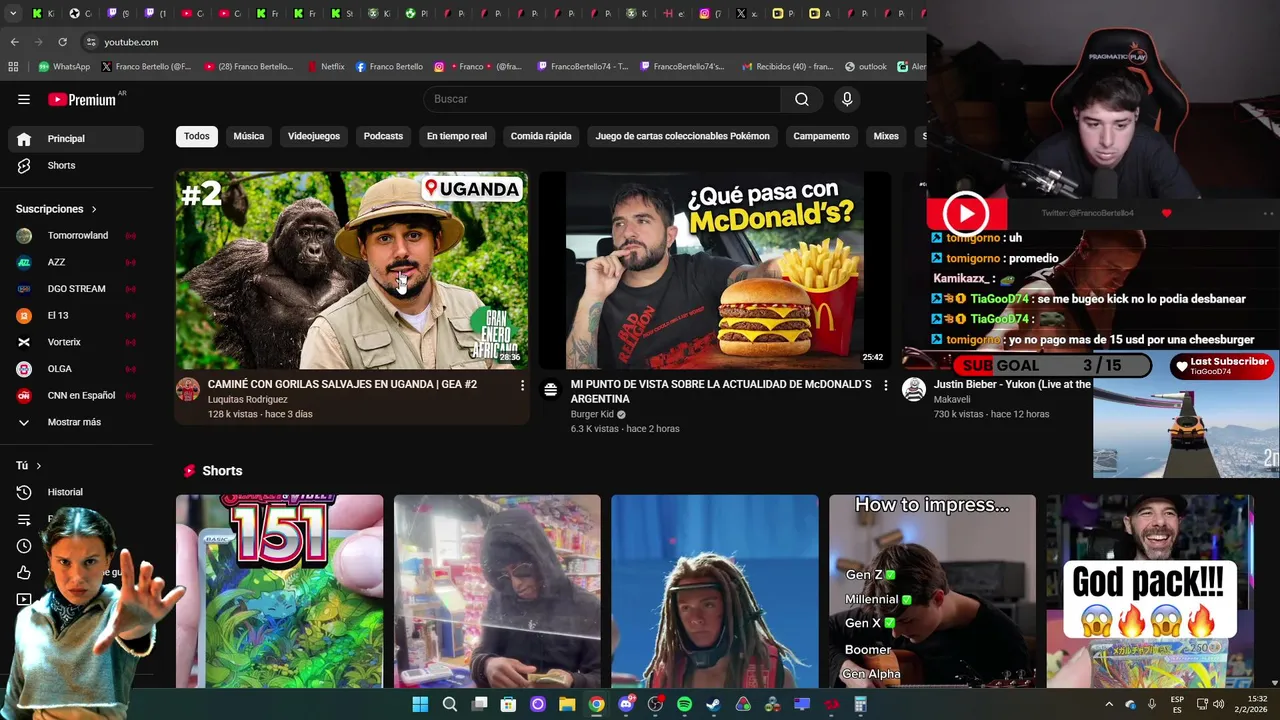The height and width of the screenshot is (720, 1280).
Task: Open Spotify from the taskbar
Action: click(x=684, y=704)
